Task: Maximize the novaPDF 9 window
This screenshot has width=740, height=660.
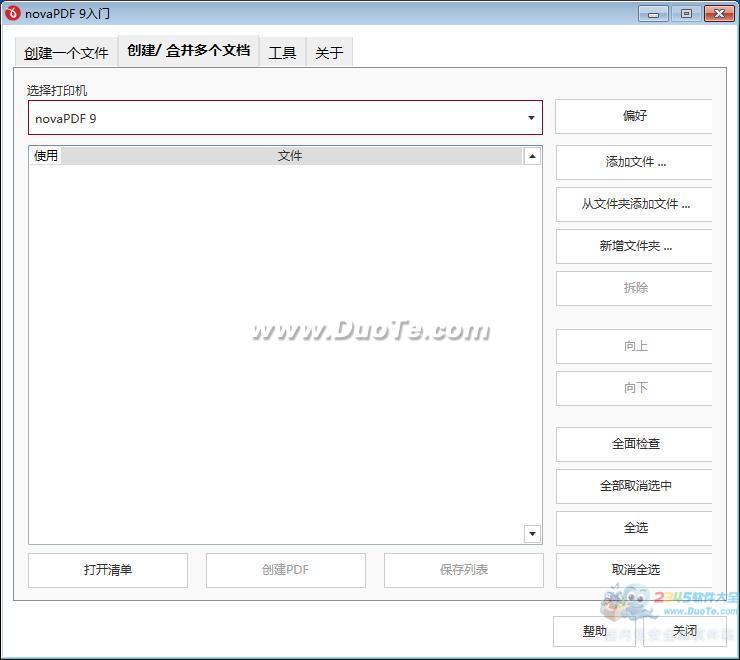Action: [x=686, y=14]
